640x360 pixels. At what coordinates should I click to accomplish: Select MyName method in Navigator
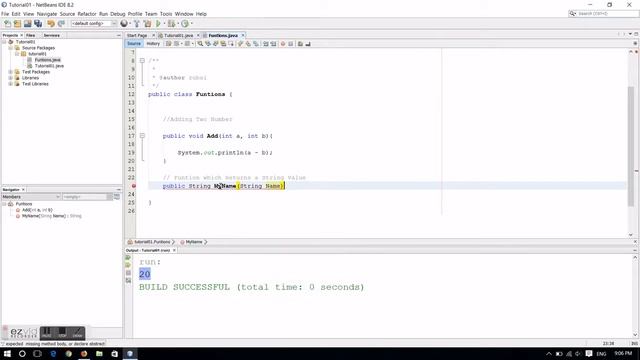pyautogui.click(x=52, y=216)
